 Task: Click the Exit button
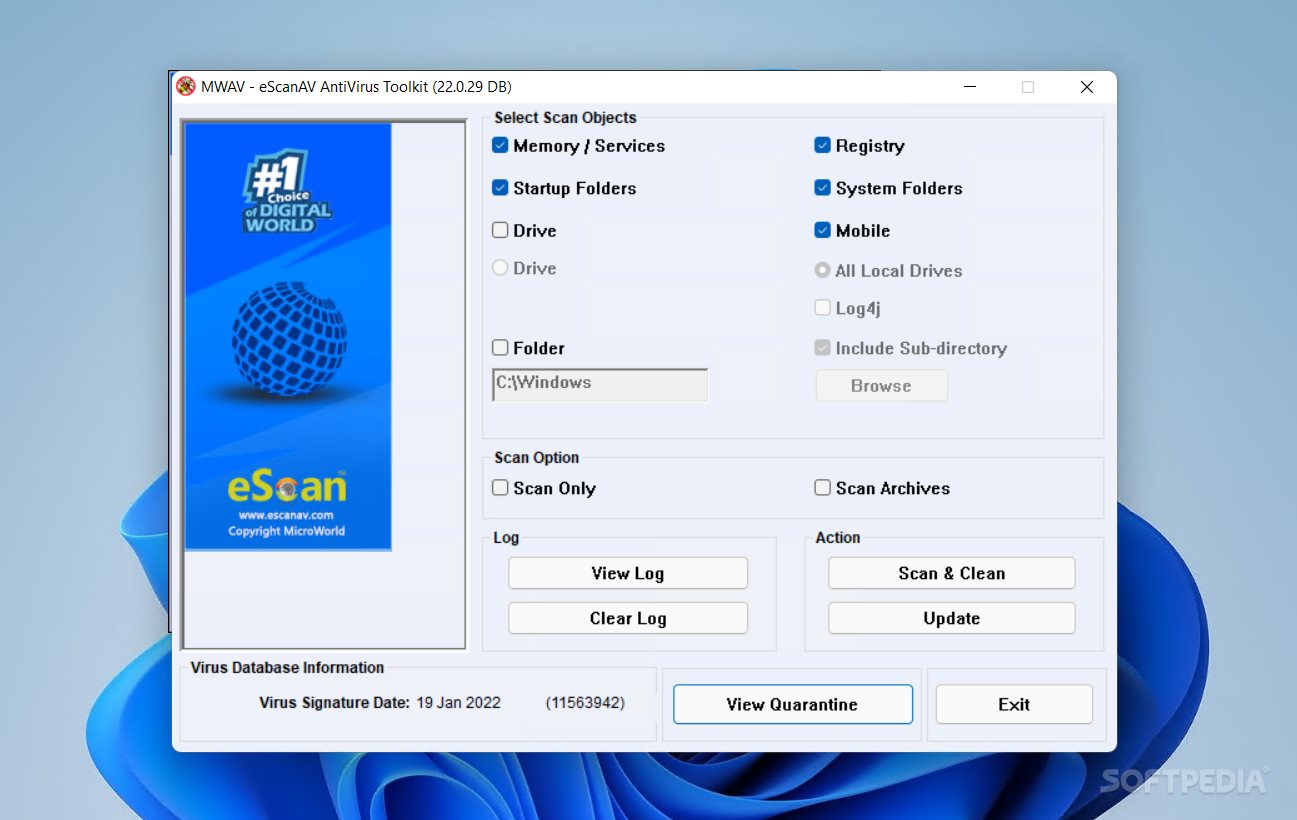pos(1014,704)
